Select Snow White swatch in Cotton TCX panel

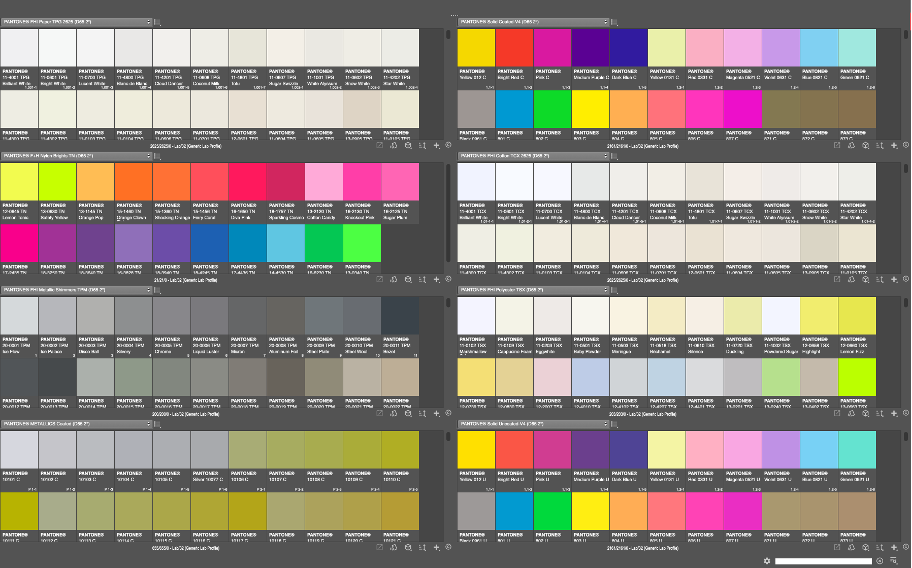(x=819, y=182)
